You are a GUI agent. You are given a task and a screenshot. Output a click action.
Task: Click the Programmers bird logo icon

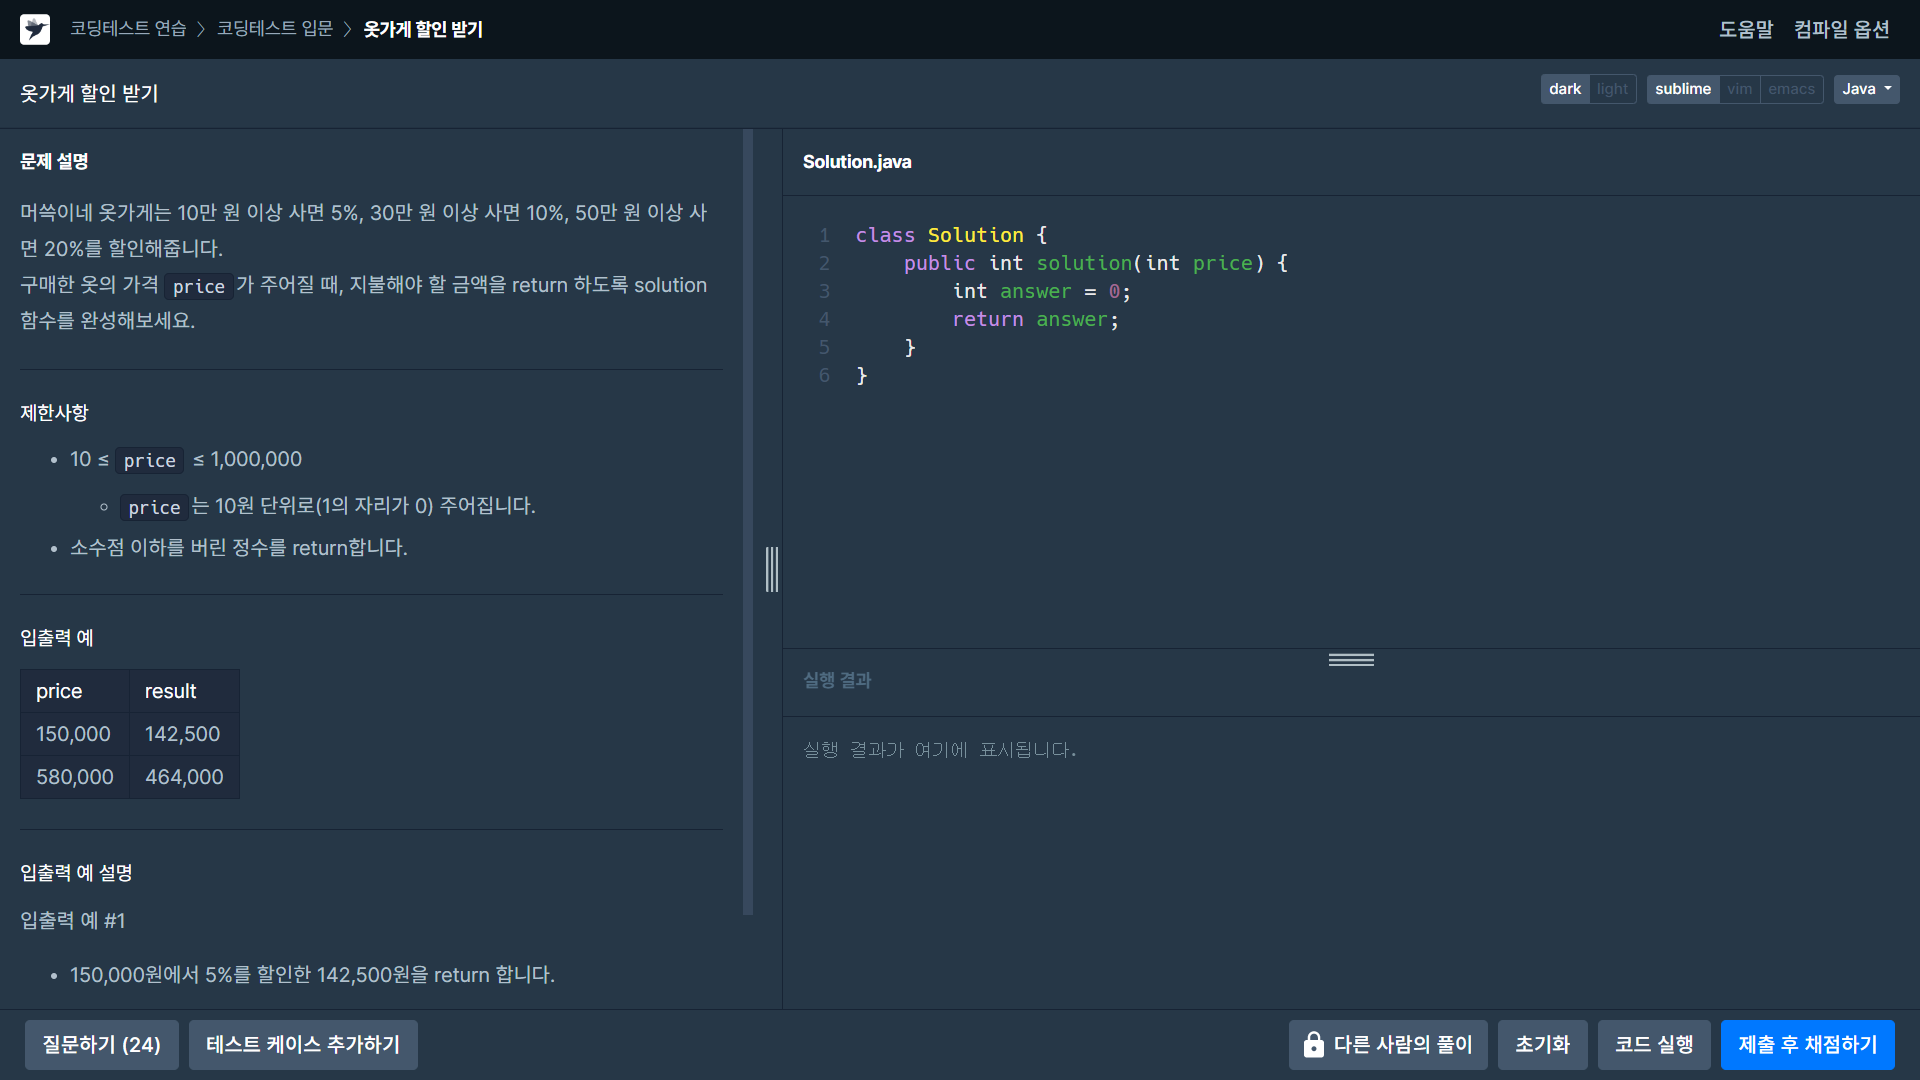click(x=35, y=29)
